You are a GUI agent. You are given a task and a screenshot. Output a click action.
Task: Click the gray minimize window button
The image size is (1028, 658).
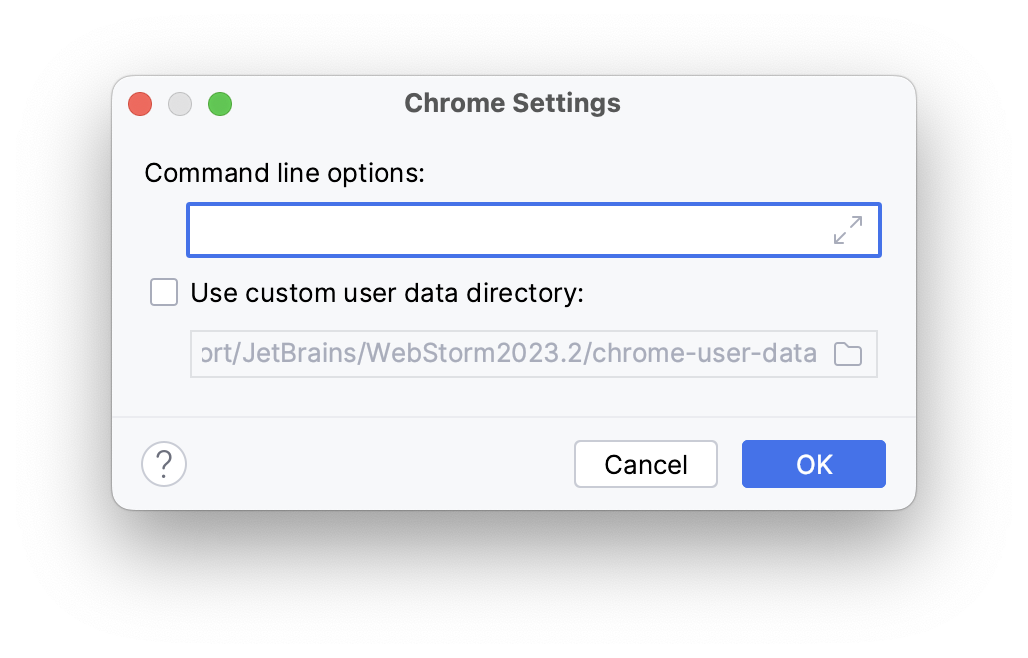[180, 104]
